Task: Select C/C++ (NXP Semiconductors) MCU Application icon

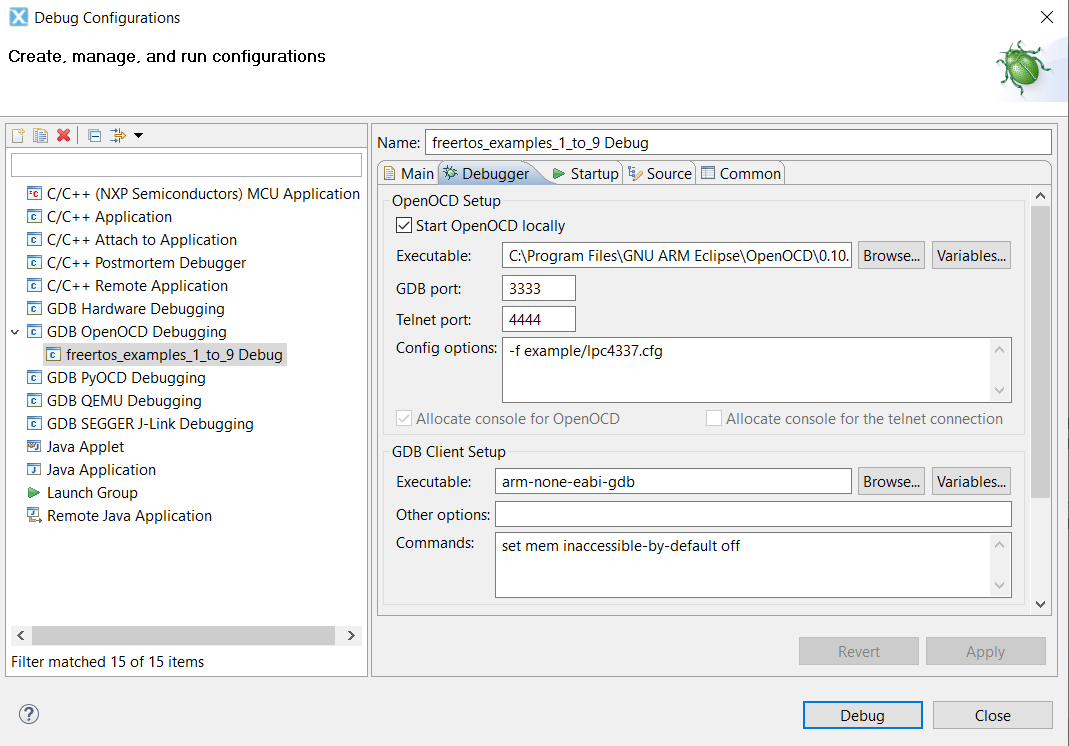Action: pos(34,194)
